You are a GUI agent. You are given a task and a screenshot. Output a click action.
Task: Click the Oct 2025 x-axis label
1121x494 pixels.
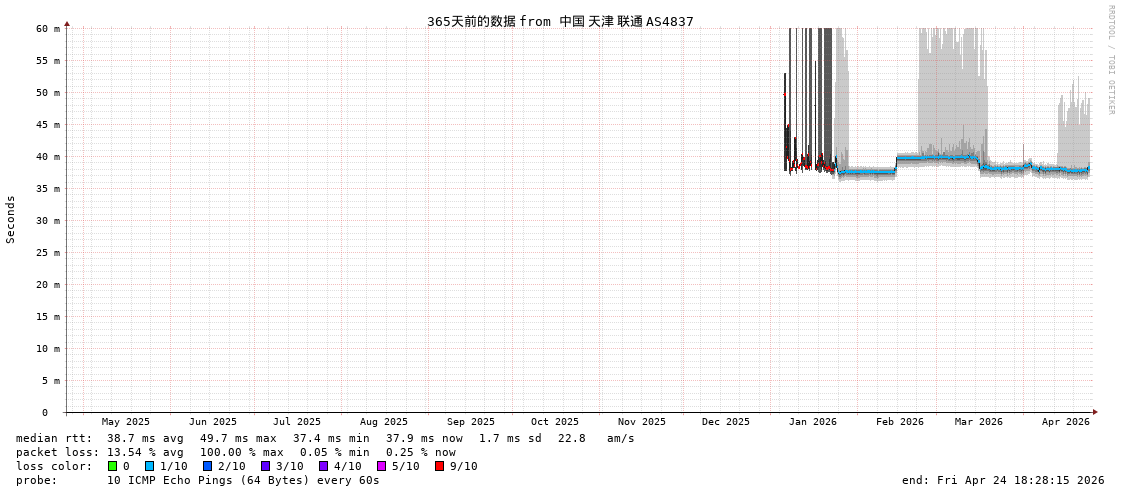click(x=555, y=422)
